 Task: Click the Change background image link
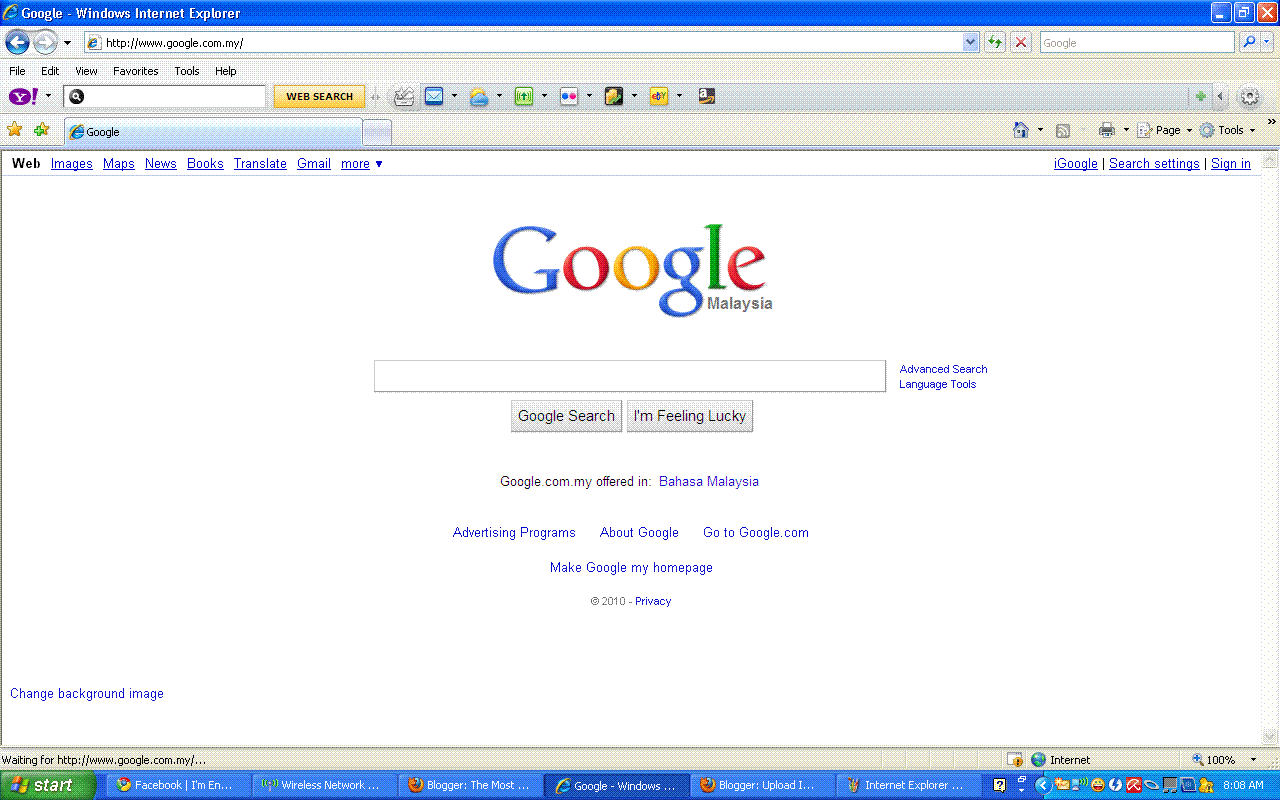tap(87, 693)
